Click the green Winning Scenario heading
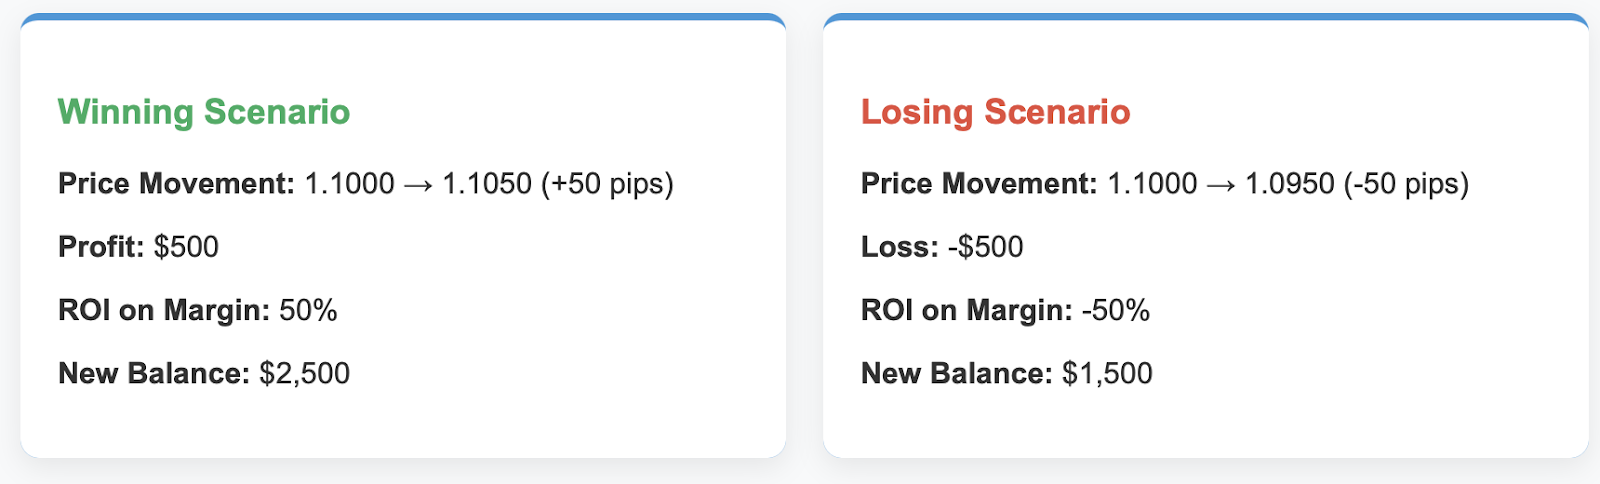Image resolution: width=1600 pixels, height=484 pixels. (204, 112)
